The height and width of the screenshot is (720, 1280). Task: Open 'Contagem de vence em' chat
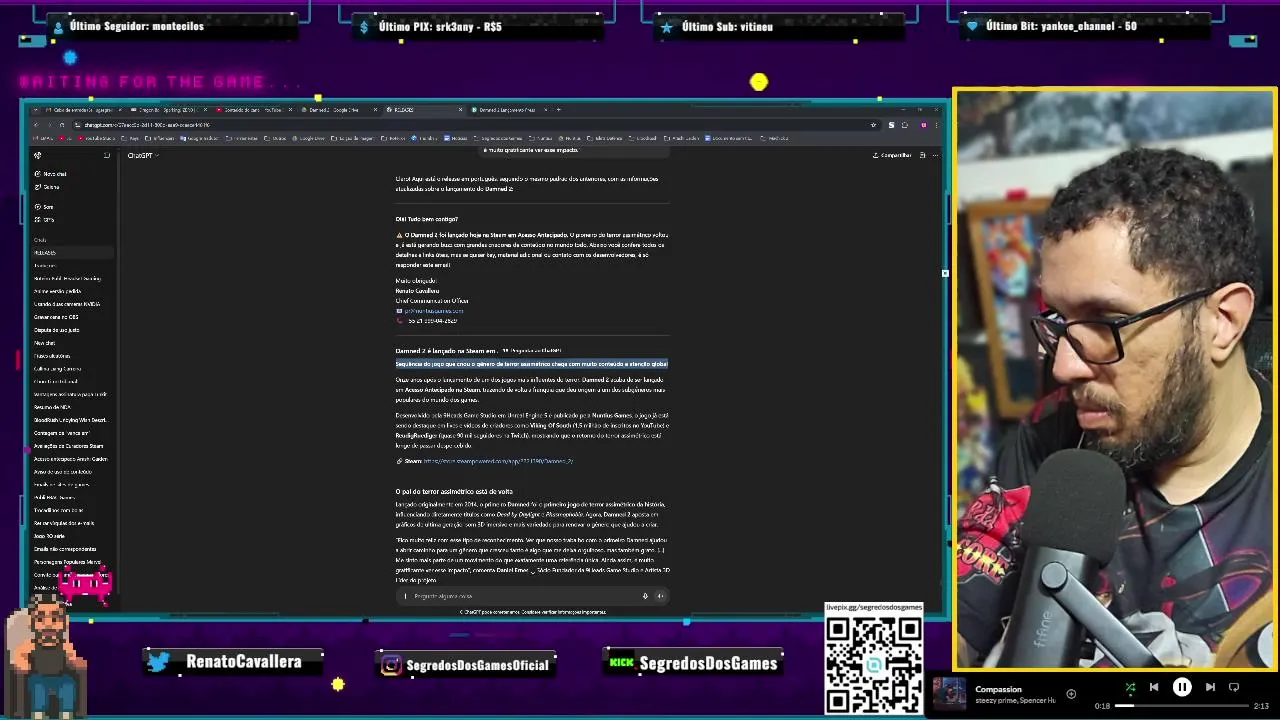[x=61, y=433]
